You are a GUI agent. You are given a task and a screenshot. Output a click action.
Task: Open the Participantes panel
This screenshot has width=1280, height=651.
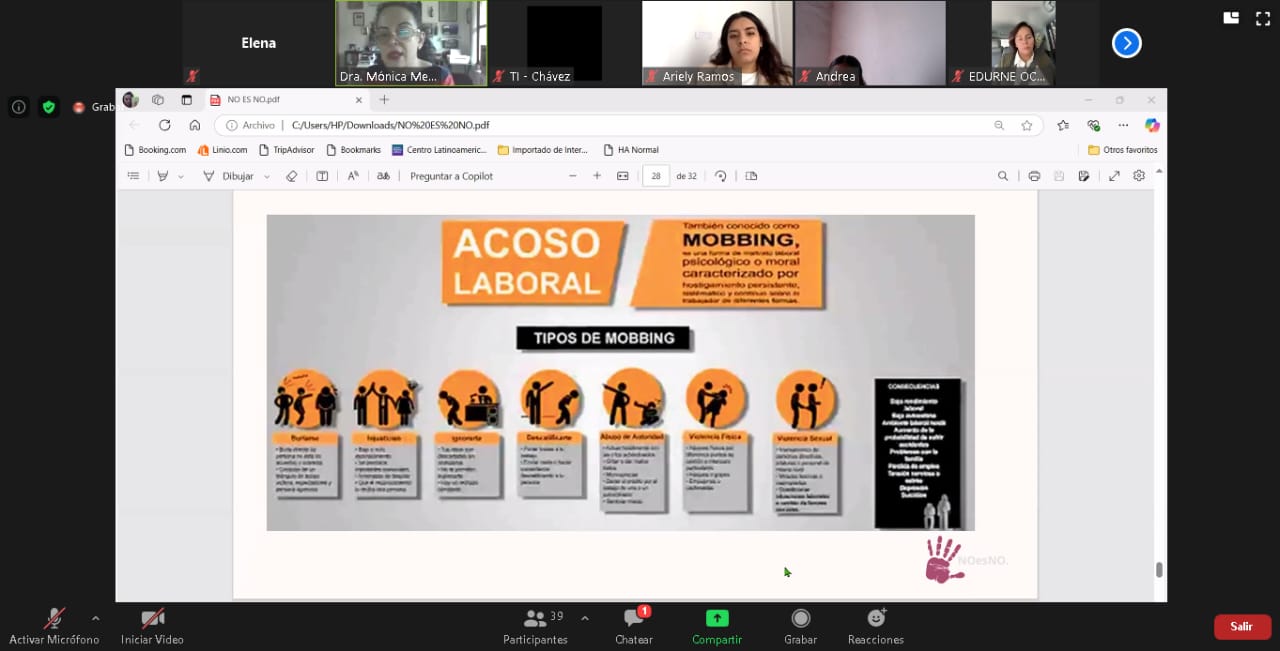535,619
